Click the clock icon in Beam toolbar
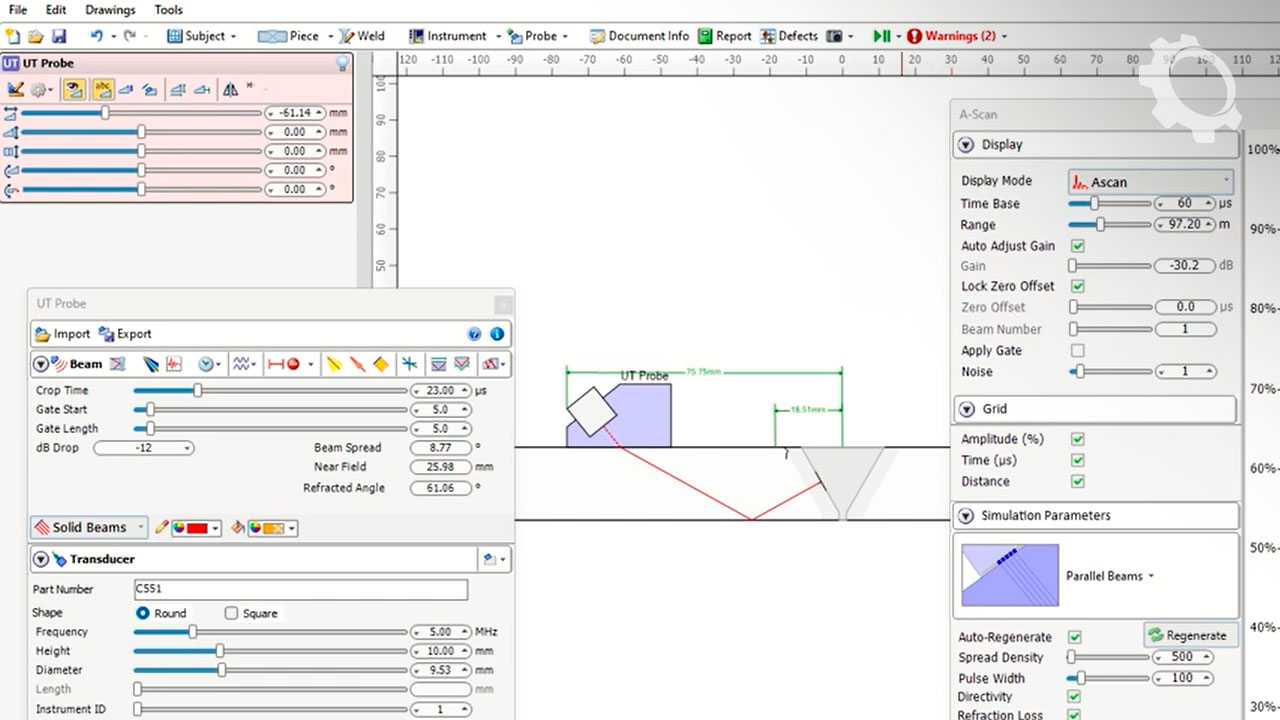 206,364
